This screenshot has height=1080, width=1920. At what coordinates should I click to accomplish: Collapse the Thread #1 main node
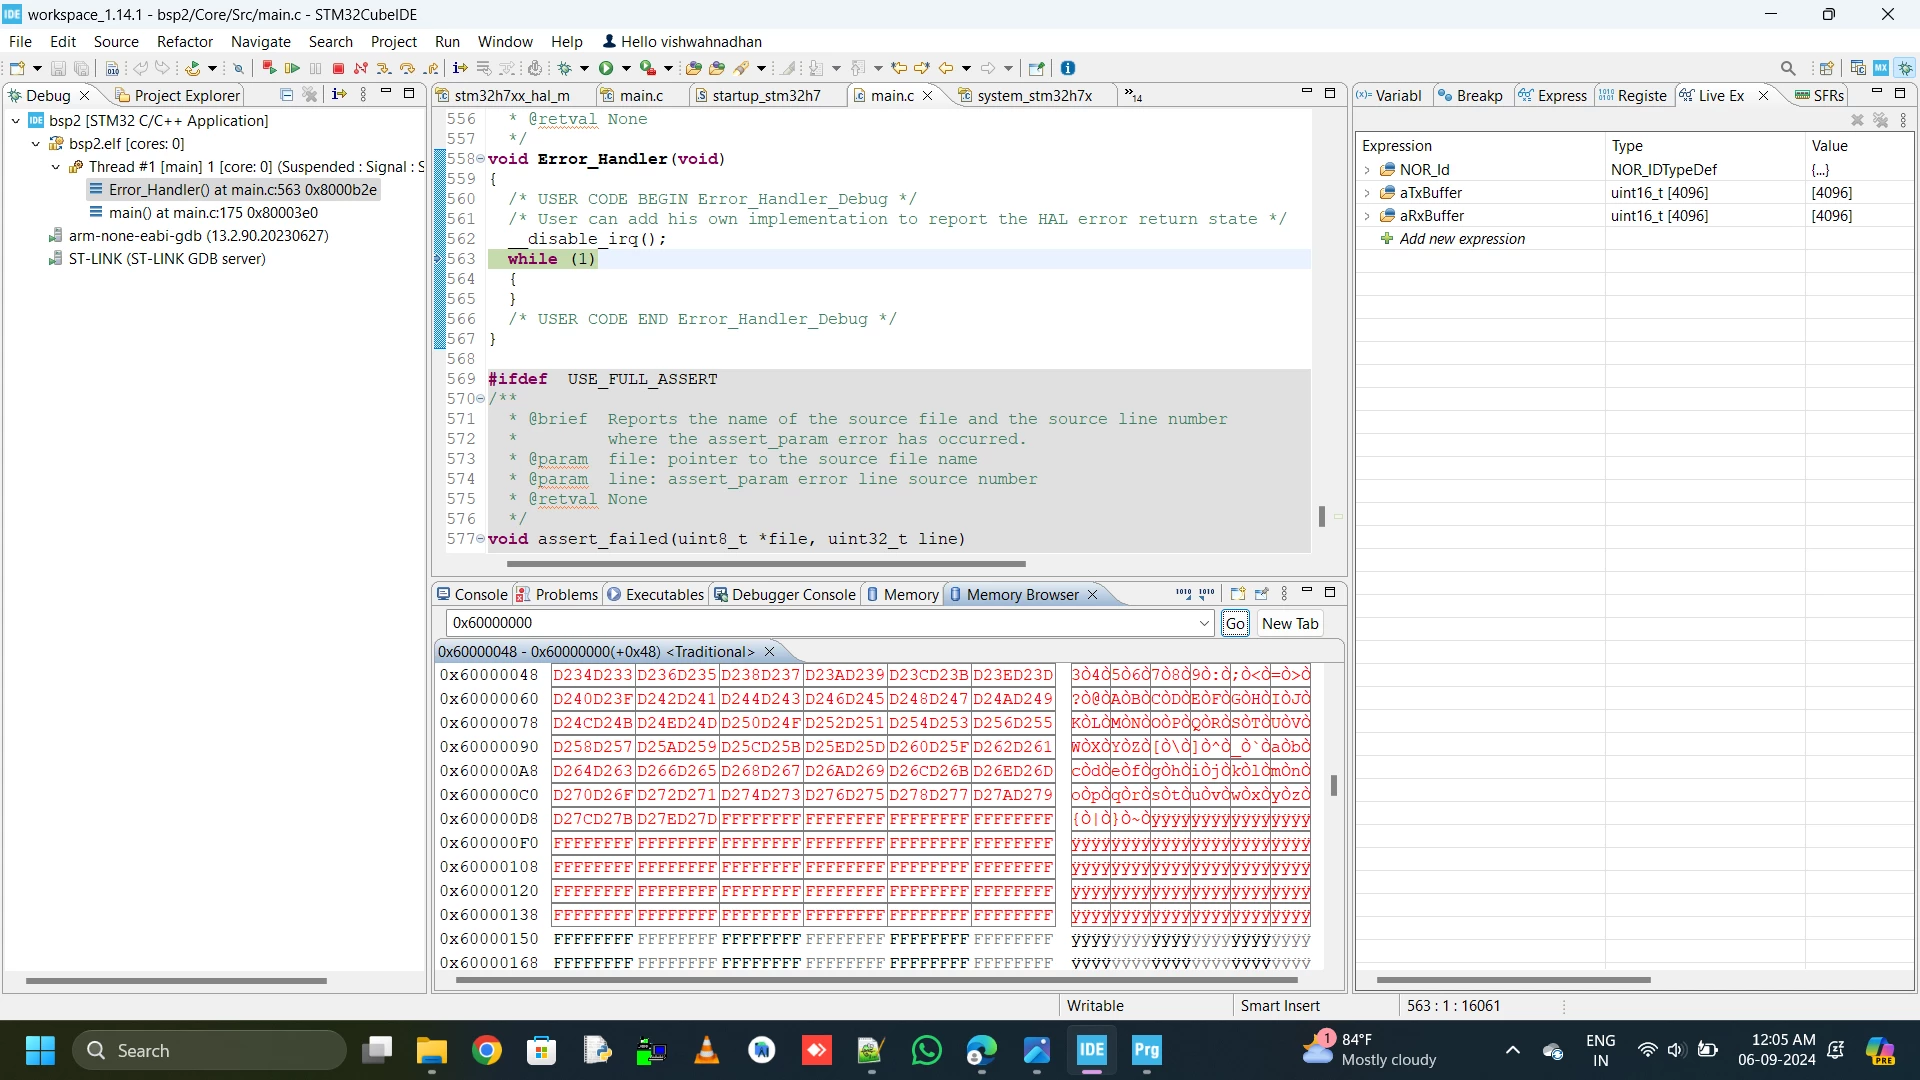pyautogui.click(x=56, y=166)
